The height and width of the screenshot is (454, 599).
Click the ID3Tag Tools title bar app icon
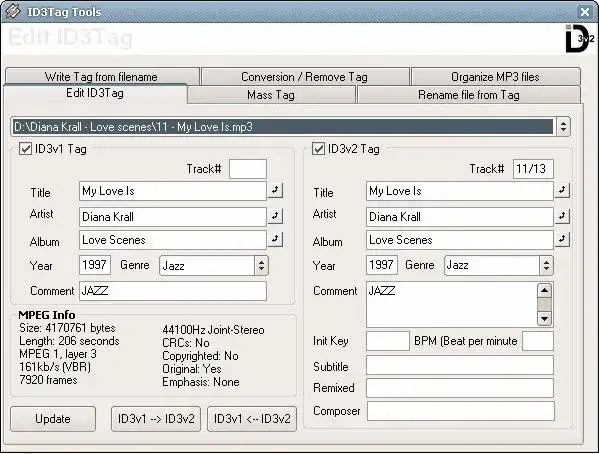click(x=13, y=11)
